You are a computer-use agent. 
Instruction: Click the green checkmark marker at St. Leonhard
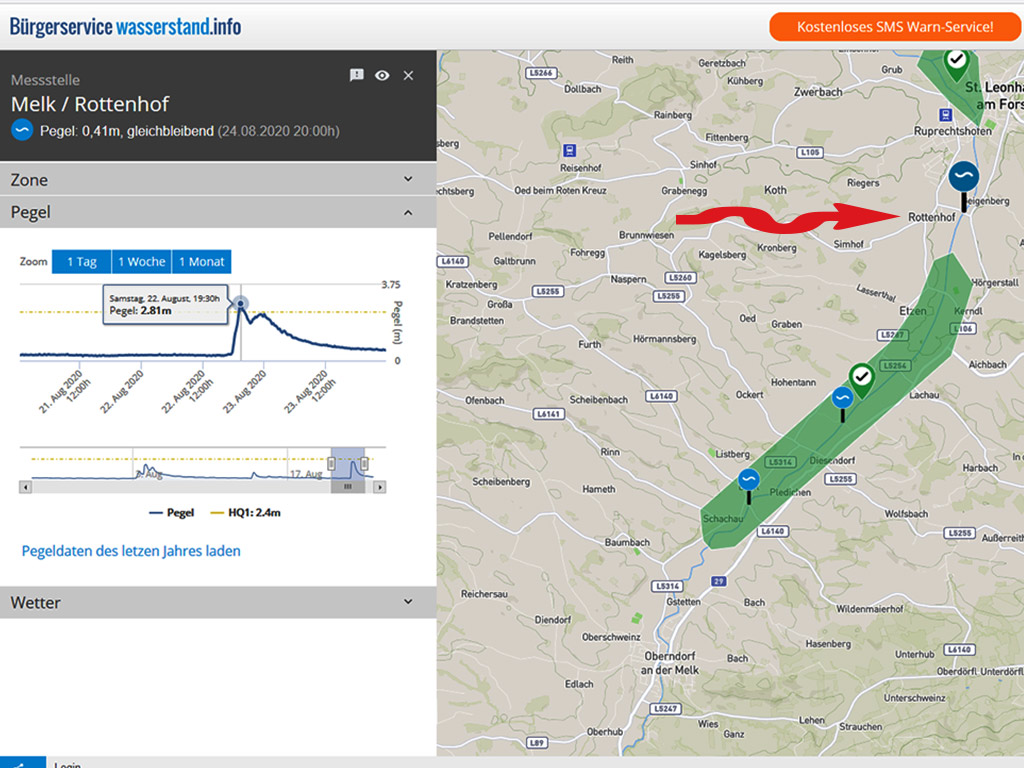956,62
